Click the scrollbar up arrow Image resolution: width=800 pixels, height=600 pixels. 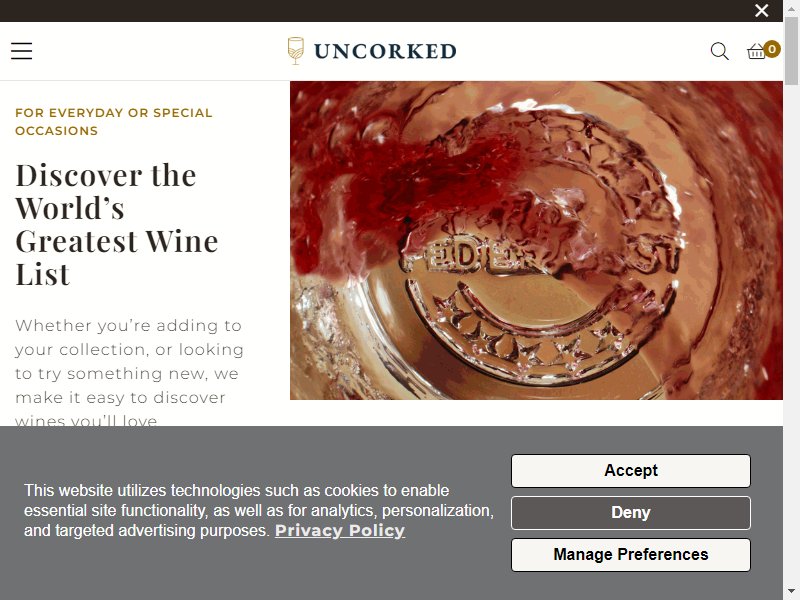(x=791, y=9)
